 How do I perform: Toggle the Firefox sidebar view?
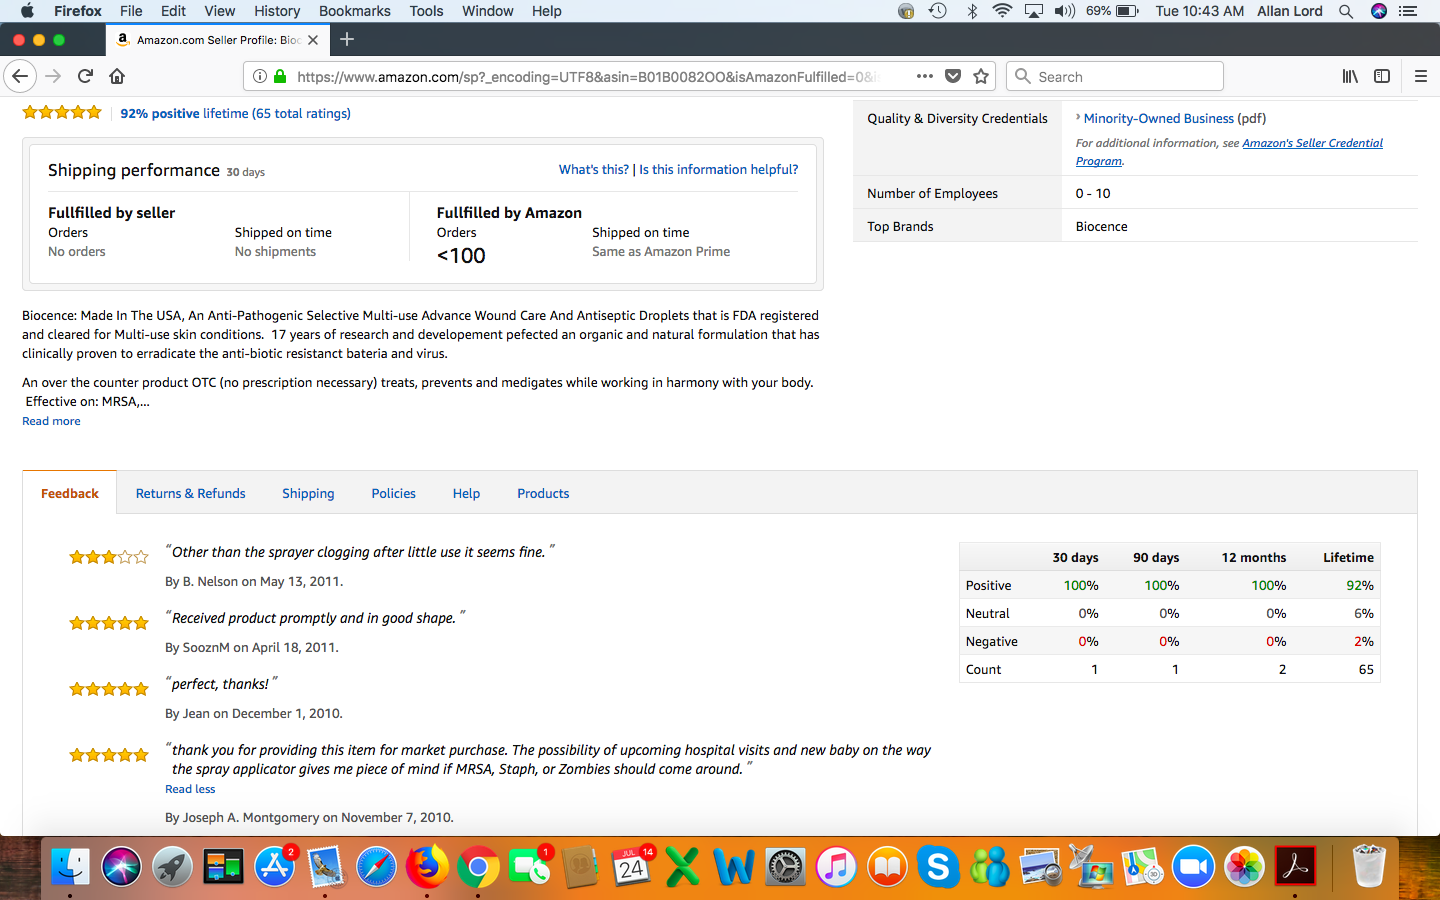coord(1382,76)
